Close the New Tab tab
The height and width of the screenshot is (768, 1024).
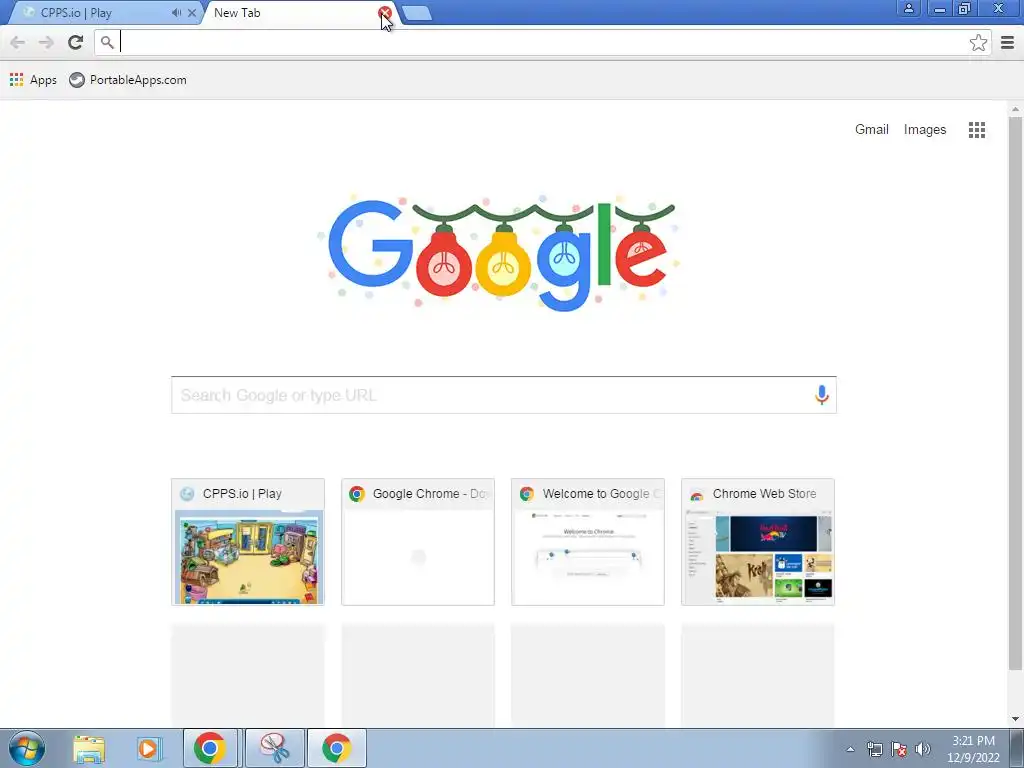coord(385,12)
